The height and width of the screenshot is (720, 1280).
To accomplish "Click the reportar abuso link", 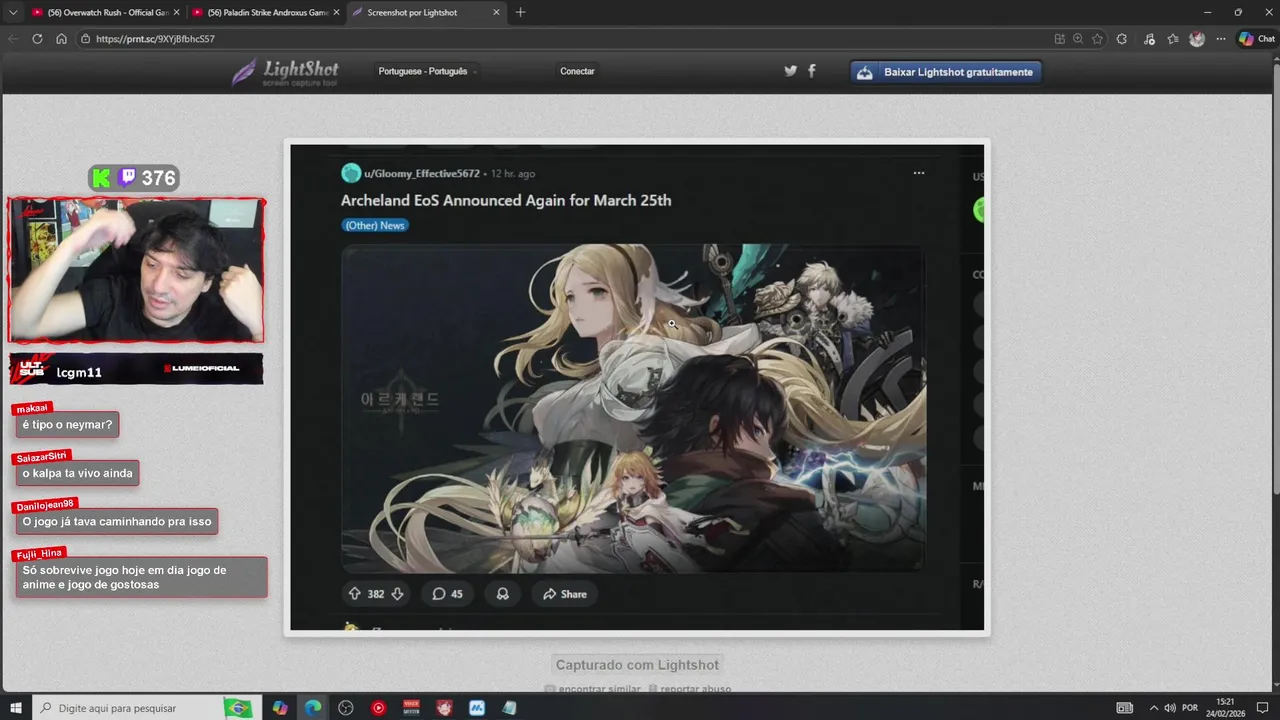I will coord(696,689).
